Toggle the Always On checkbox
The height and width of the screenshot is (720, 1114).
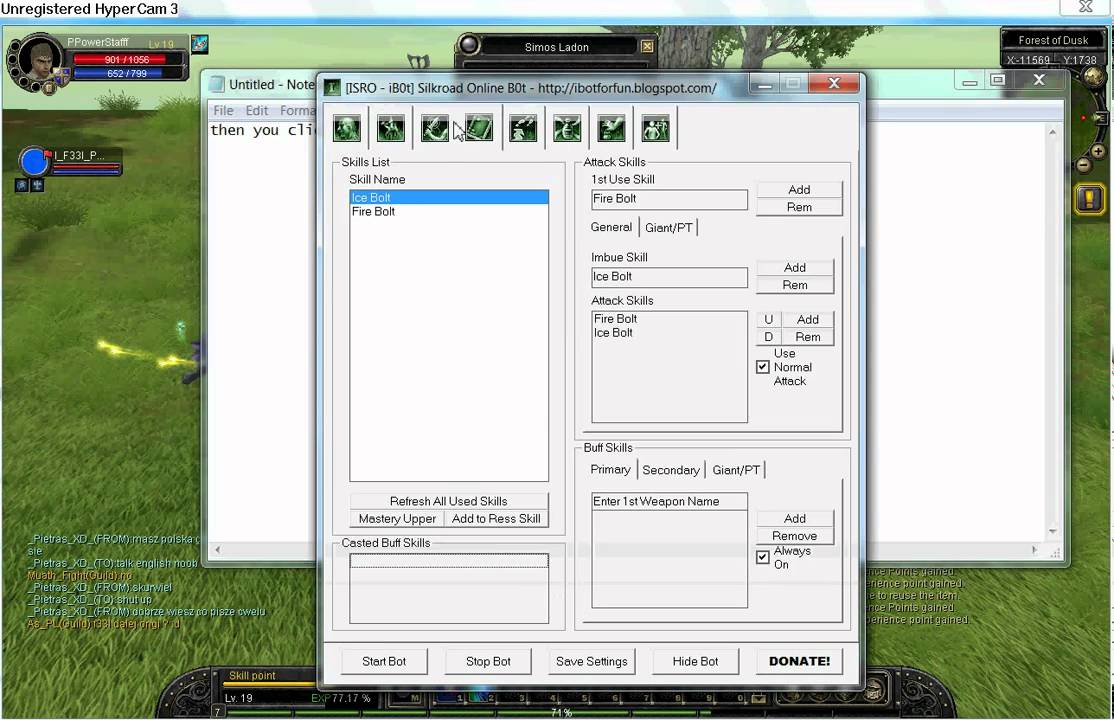coord(762,557)
